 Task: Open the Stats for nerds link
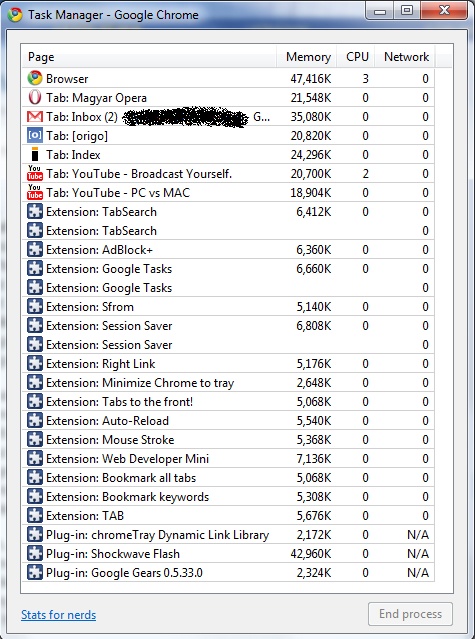coord(59,615)
